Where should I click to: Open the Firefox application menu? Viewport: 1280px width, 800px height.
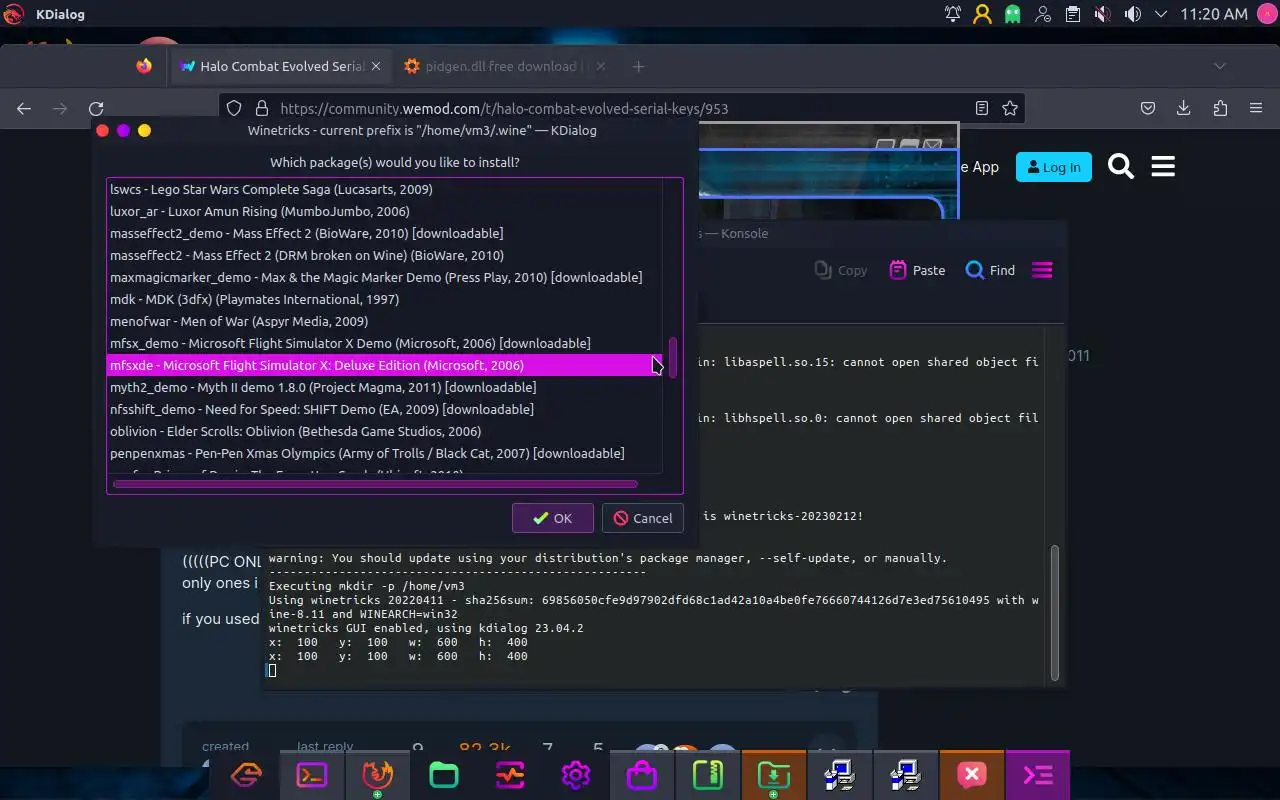(1255, 108)
